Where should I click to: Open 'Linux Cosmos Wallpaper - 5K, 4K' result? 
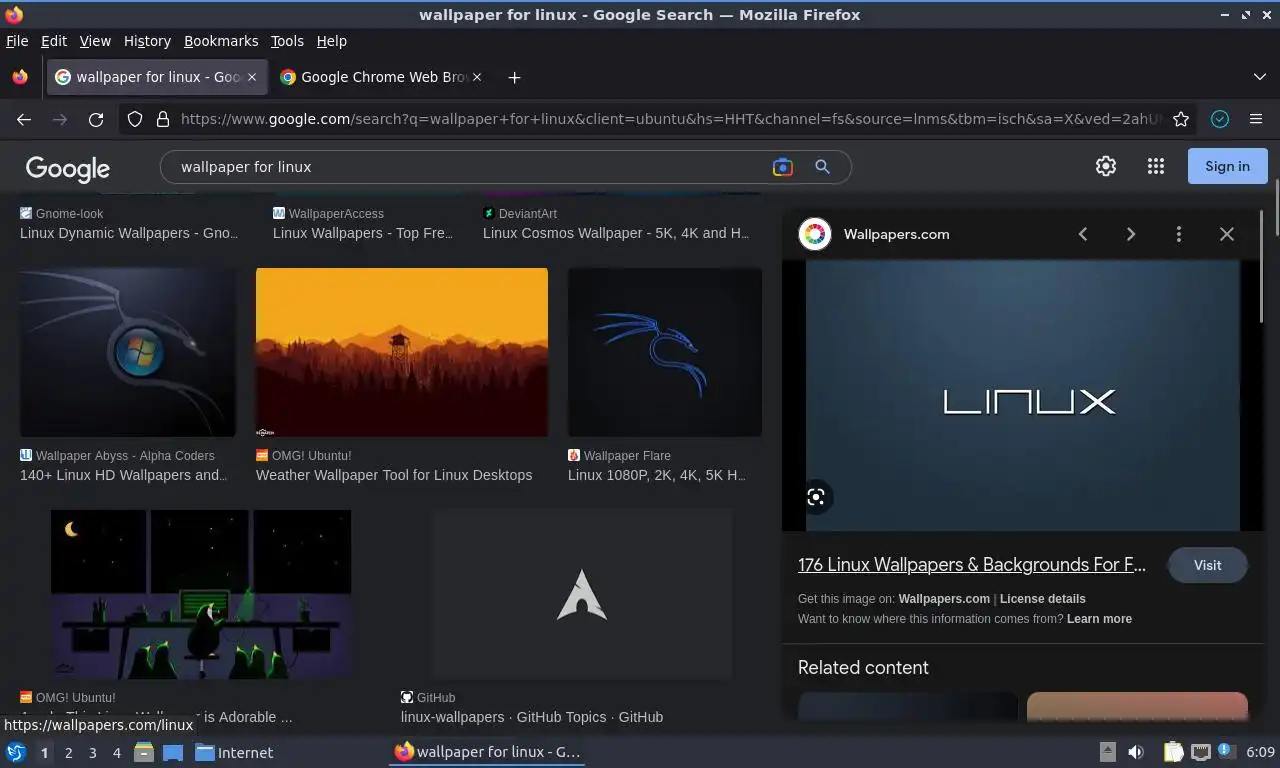(616, 233)
